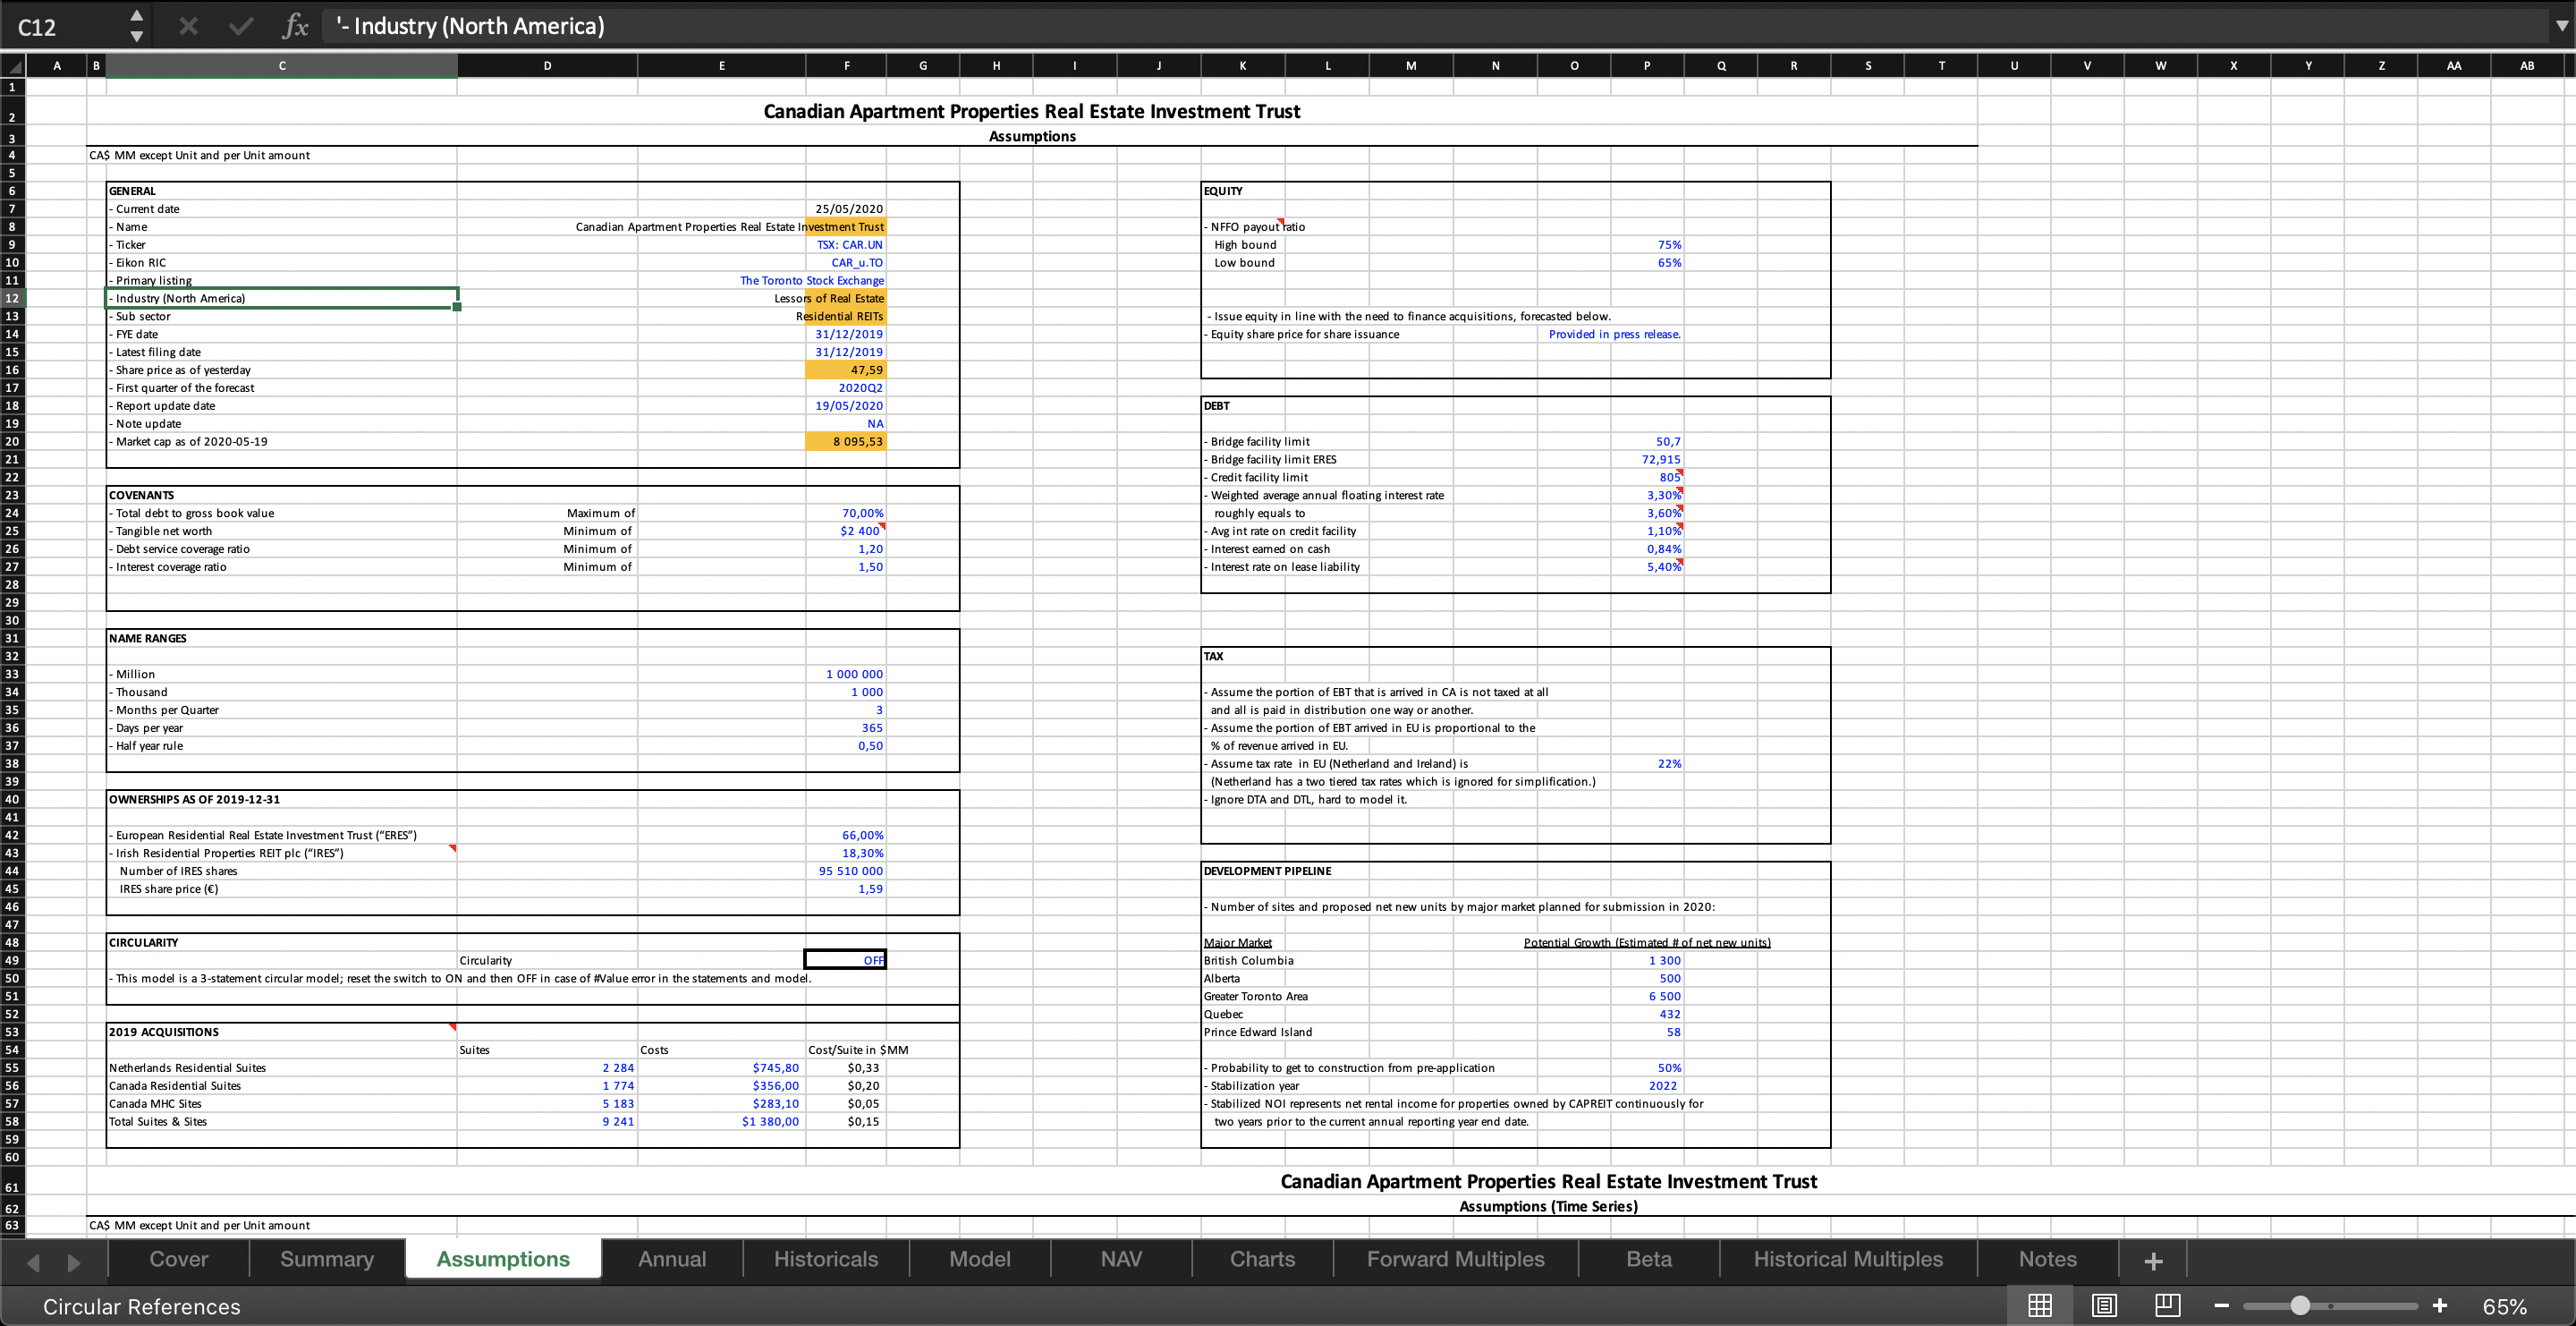Viewport: 2576px width, 1326px height.
Task: Open the Historicals sheet tab
Action: (x=826, y=1259)
